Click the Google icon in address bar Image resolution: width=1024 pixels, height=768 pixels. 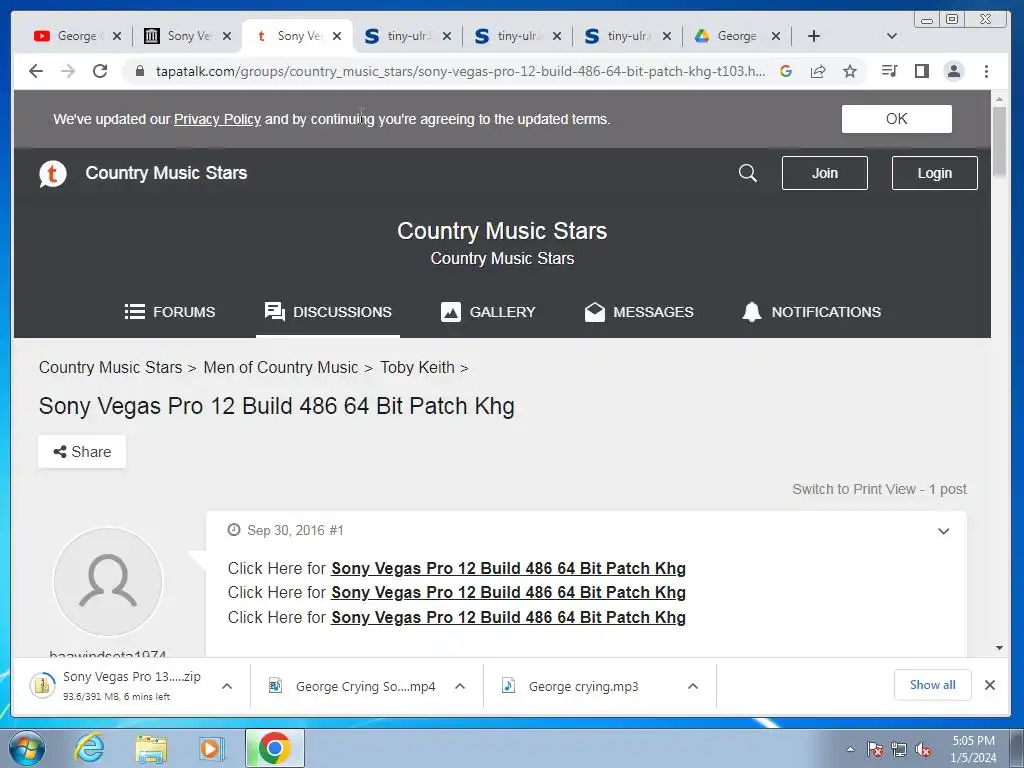[x=786, y=71]
